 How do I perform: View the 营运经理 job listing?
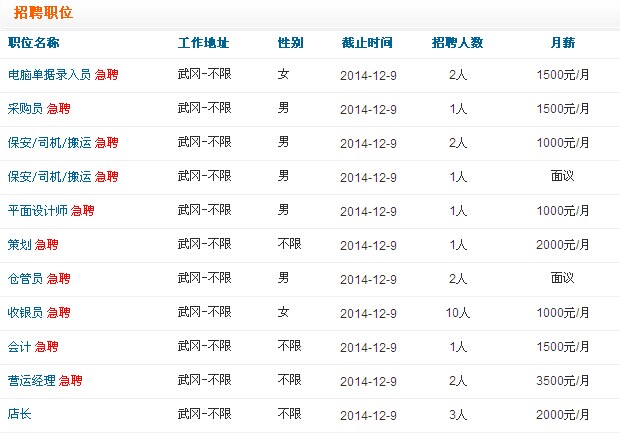coord(31,381)
